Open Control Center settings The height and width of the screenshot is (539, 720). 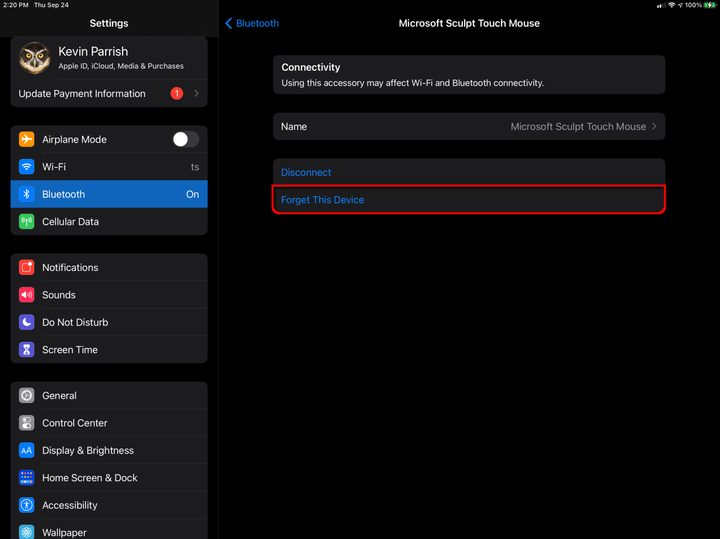click(109, 423)
